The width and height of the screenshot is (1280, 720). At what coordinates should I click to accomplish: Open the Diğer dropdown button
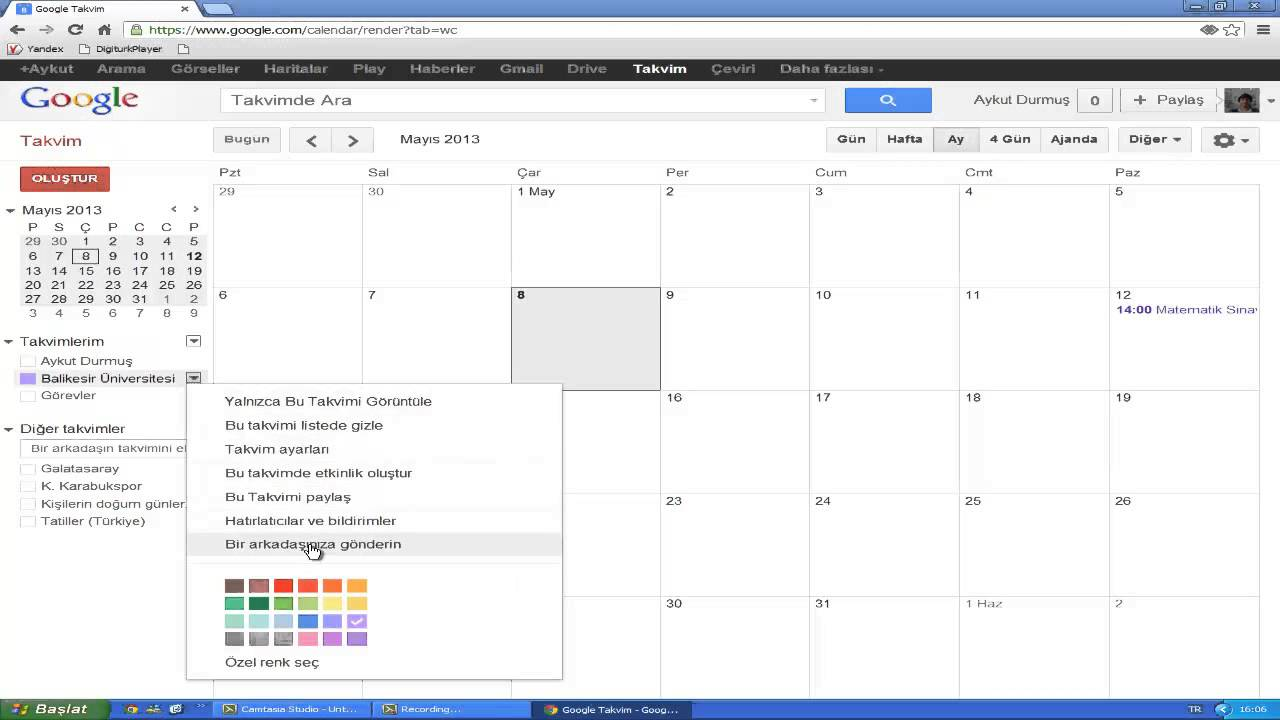pyautogui.click(x=1155, y=140)
